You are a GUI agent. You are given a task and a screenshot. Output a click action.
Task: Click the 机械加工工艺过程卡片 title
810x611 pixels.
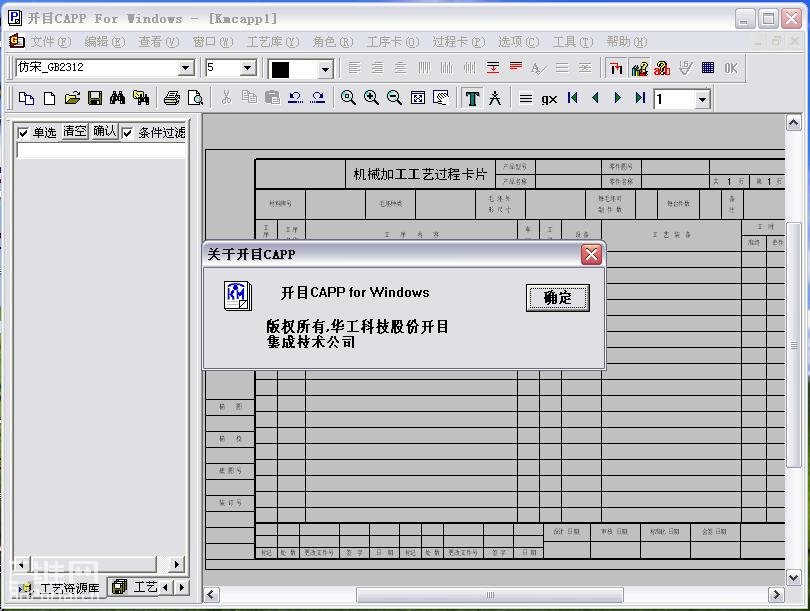click(419, 174)
